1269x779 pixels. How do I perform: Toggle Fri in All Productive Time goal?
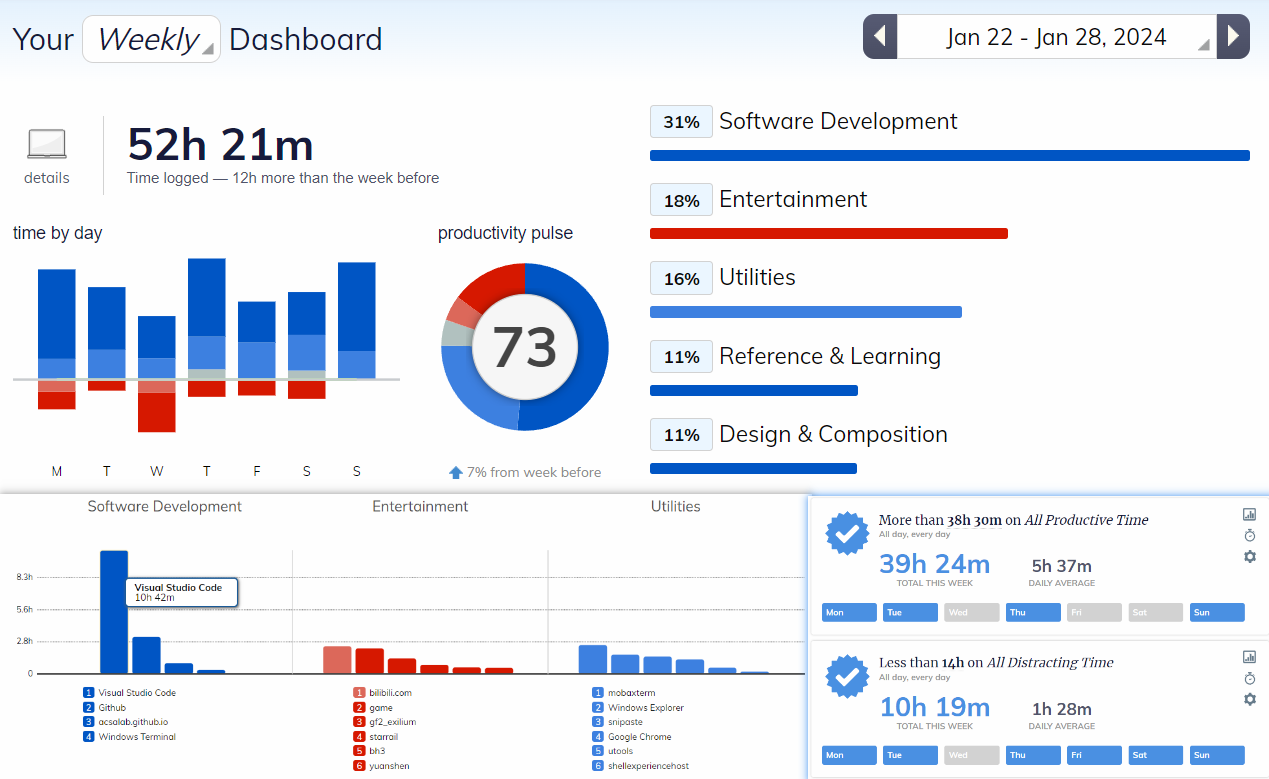(x=1094, y=612)
